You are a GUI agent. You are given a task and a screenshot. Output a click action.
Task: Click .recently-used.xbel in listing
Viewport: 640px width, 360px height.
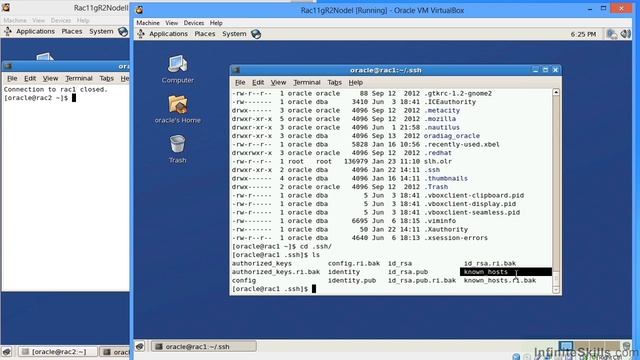(462, 144)
